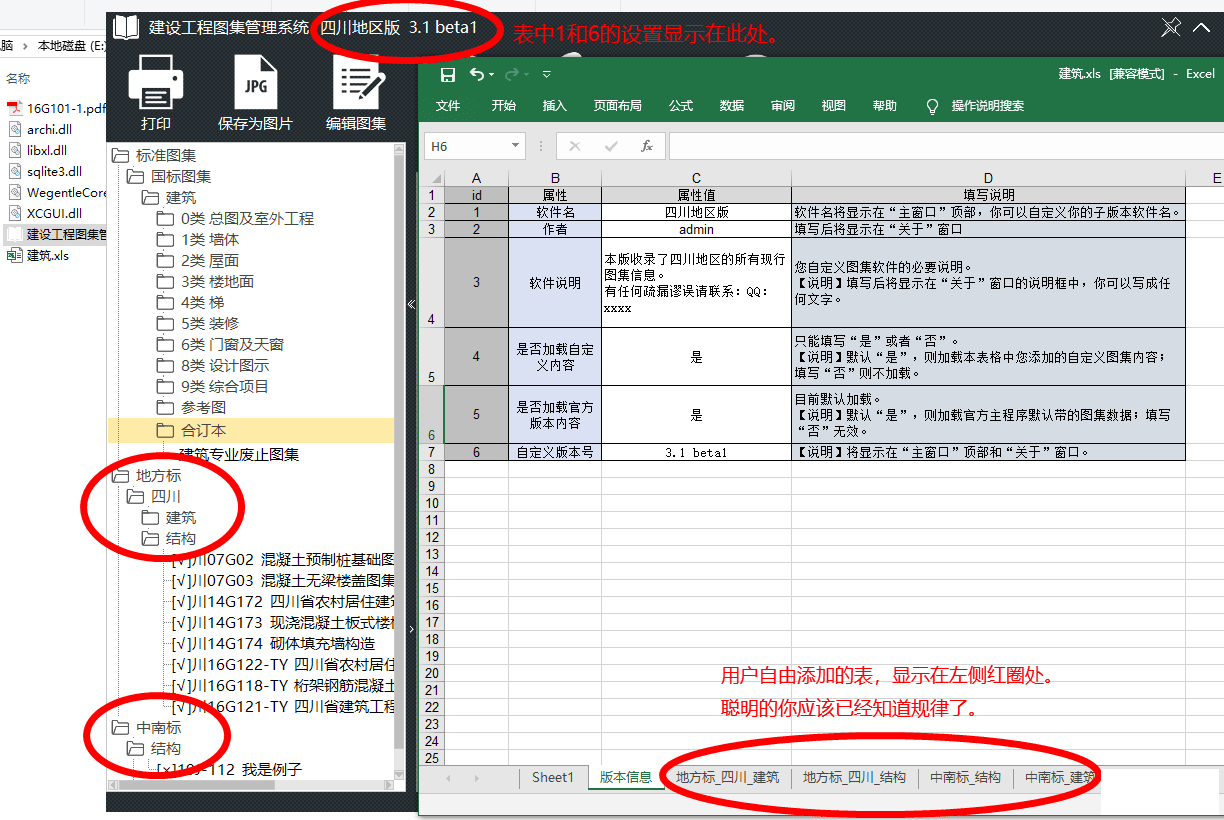Open the Sheet1 worksheet tab
Viewport: 1224px width, 820px height.
point(553,777)
